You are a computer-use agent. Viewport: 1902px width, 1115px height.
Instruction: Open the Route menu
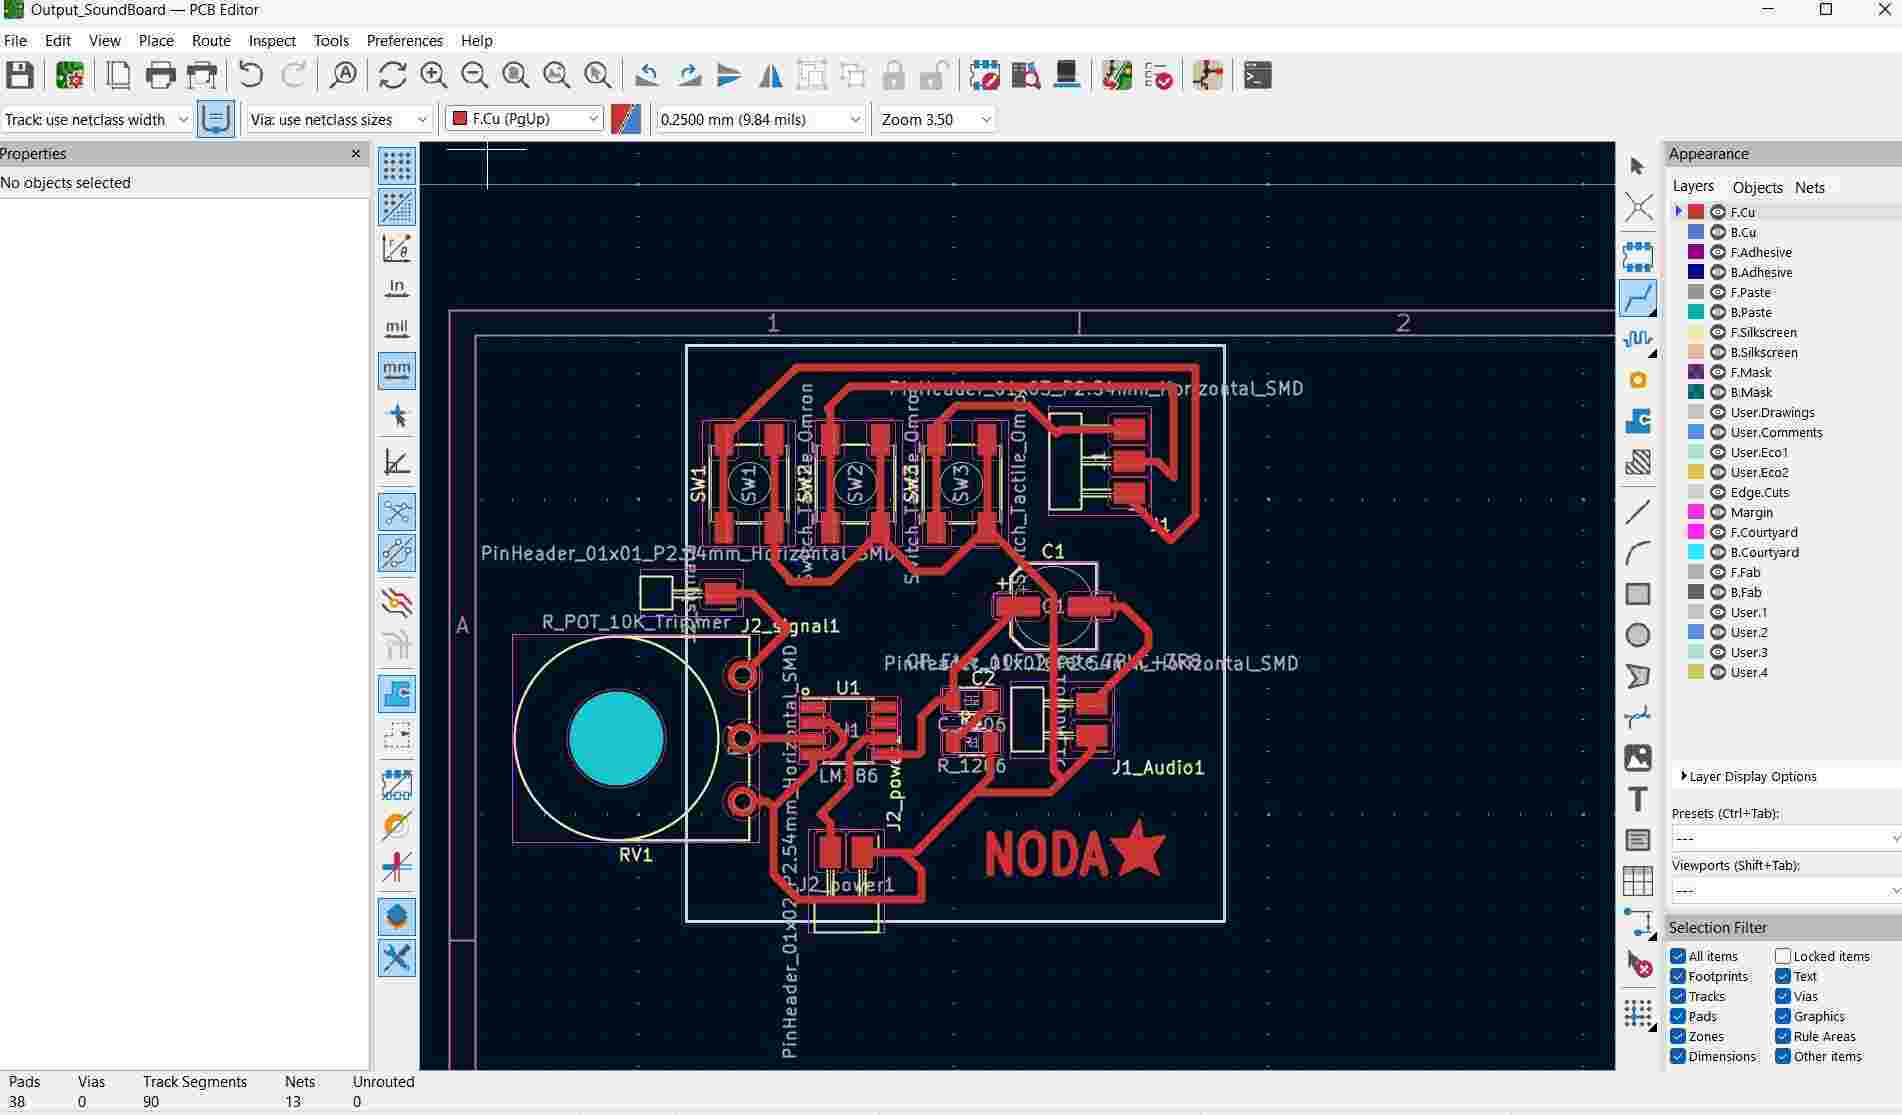[211, 41]
